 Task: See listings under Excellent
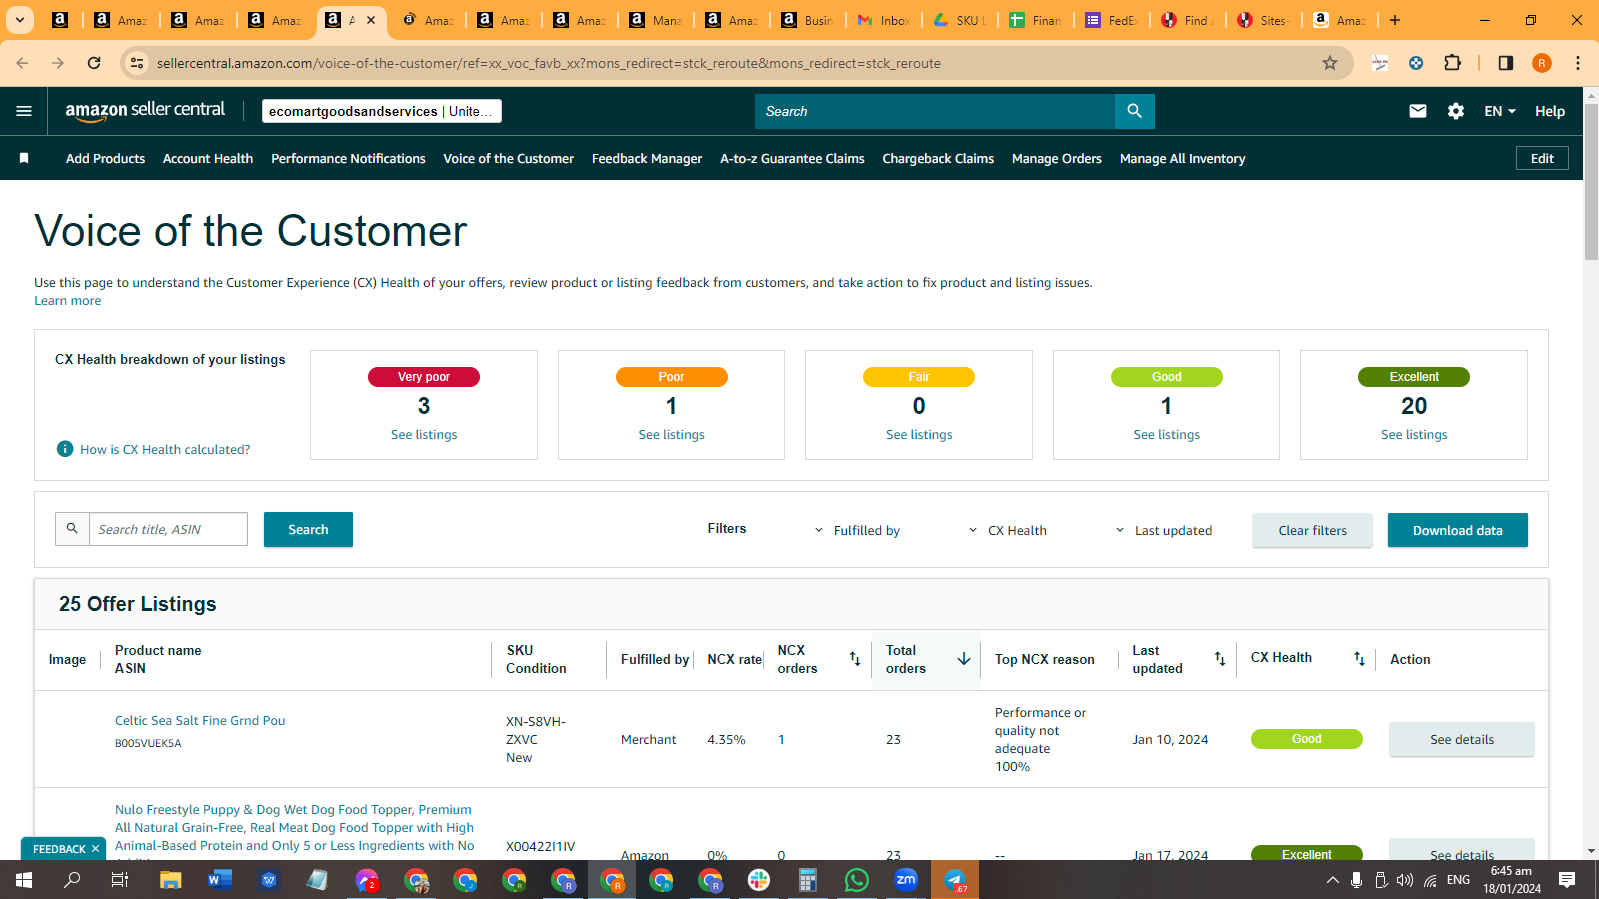pos(1414,434)
